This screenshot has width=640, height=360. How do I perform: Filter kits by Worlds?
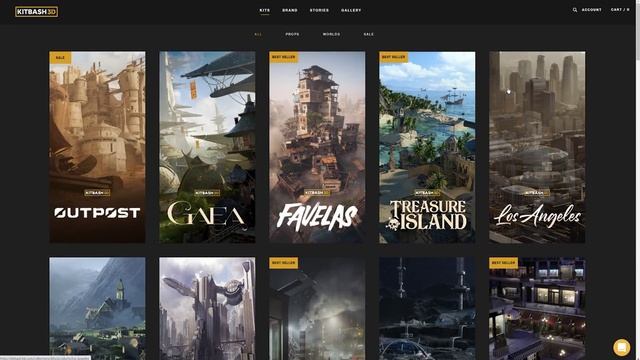click(331, 34)
